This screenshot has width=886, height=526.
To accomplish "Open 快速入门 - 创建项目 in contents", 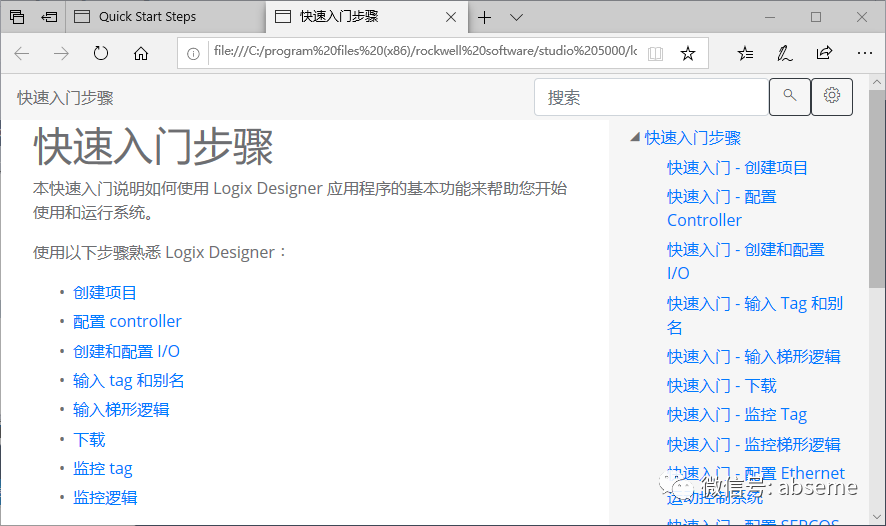I will click(x=737, y=168).
